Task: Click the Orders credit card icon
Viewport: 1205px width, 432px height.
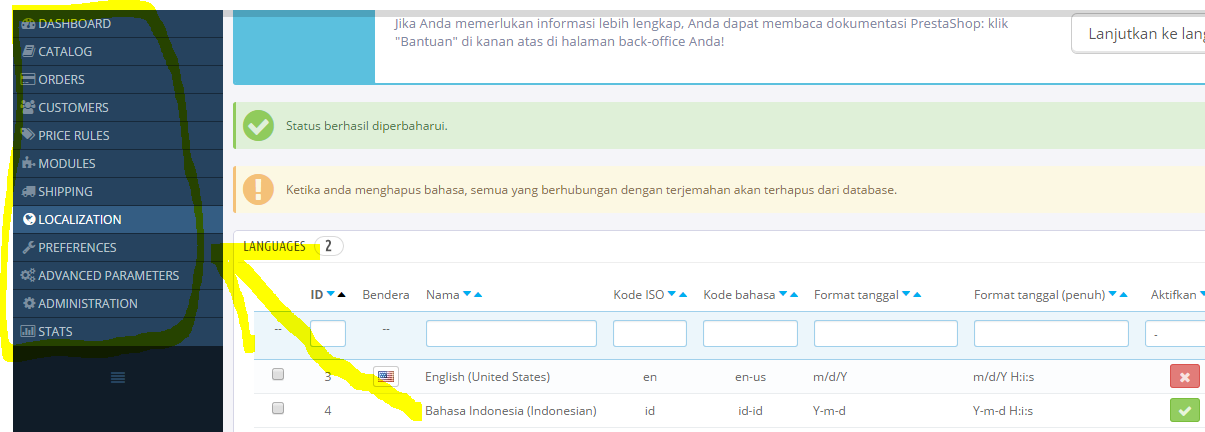Action: [29, 79]
